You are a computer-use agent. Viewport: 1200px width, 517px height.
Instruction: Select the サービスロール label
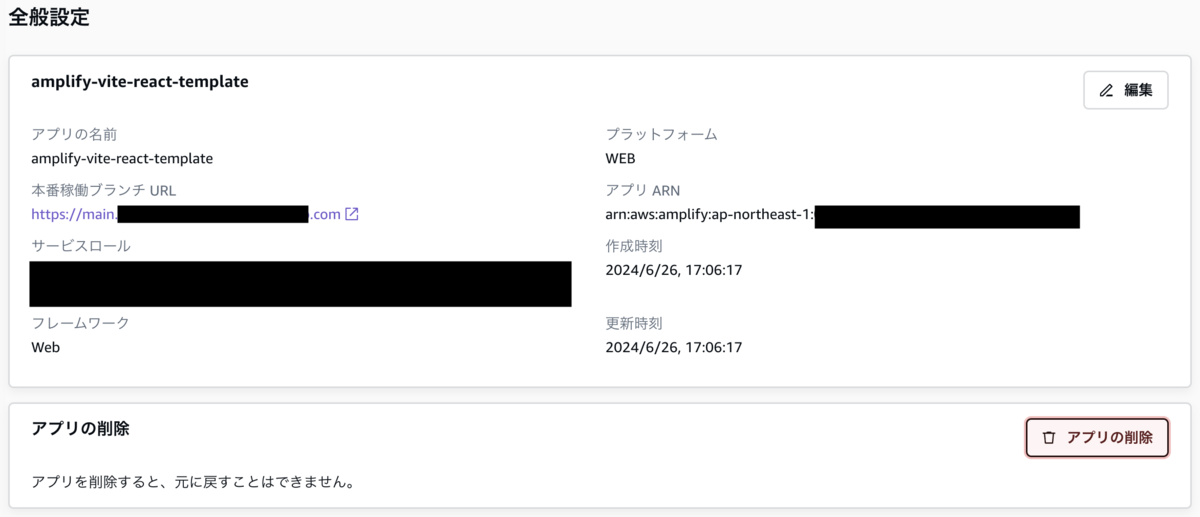80,246
